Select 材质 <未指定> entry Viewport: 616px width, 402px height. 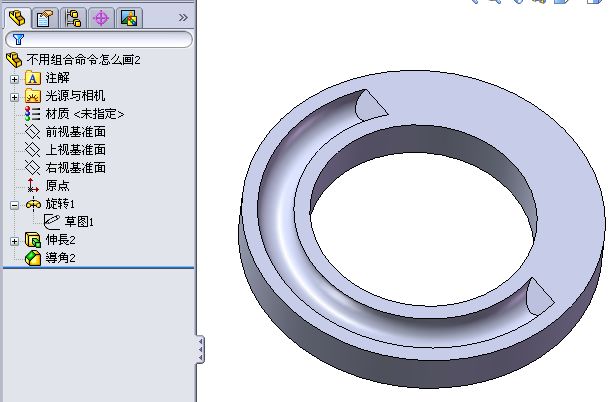coord(84,114)
